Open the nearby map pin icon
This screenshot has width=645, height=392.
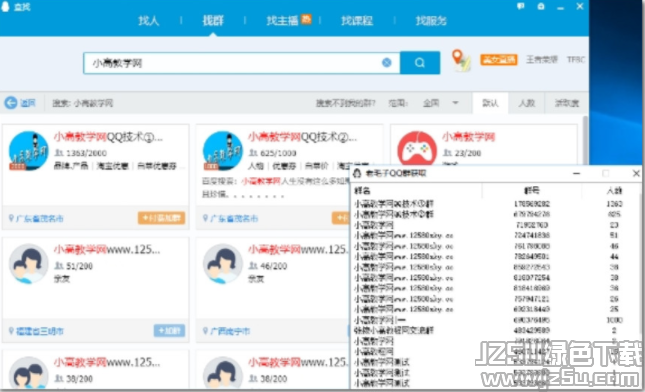point(460,60)
